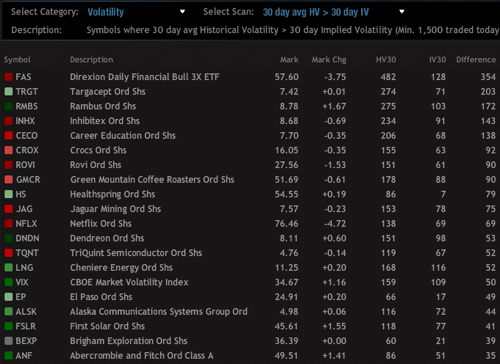Click FAS Difference value 354
The image size is (500, 364).
pos(488,77)
